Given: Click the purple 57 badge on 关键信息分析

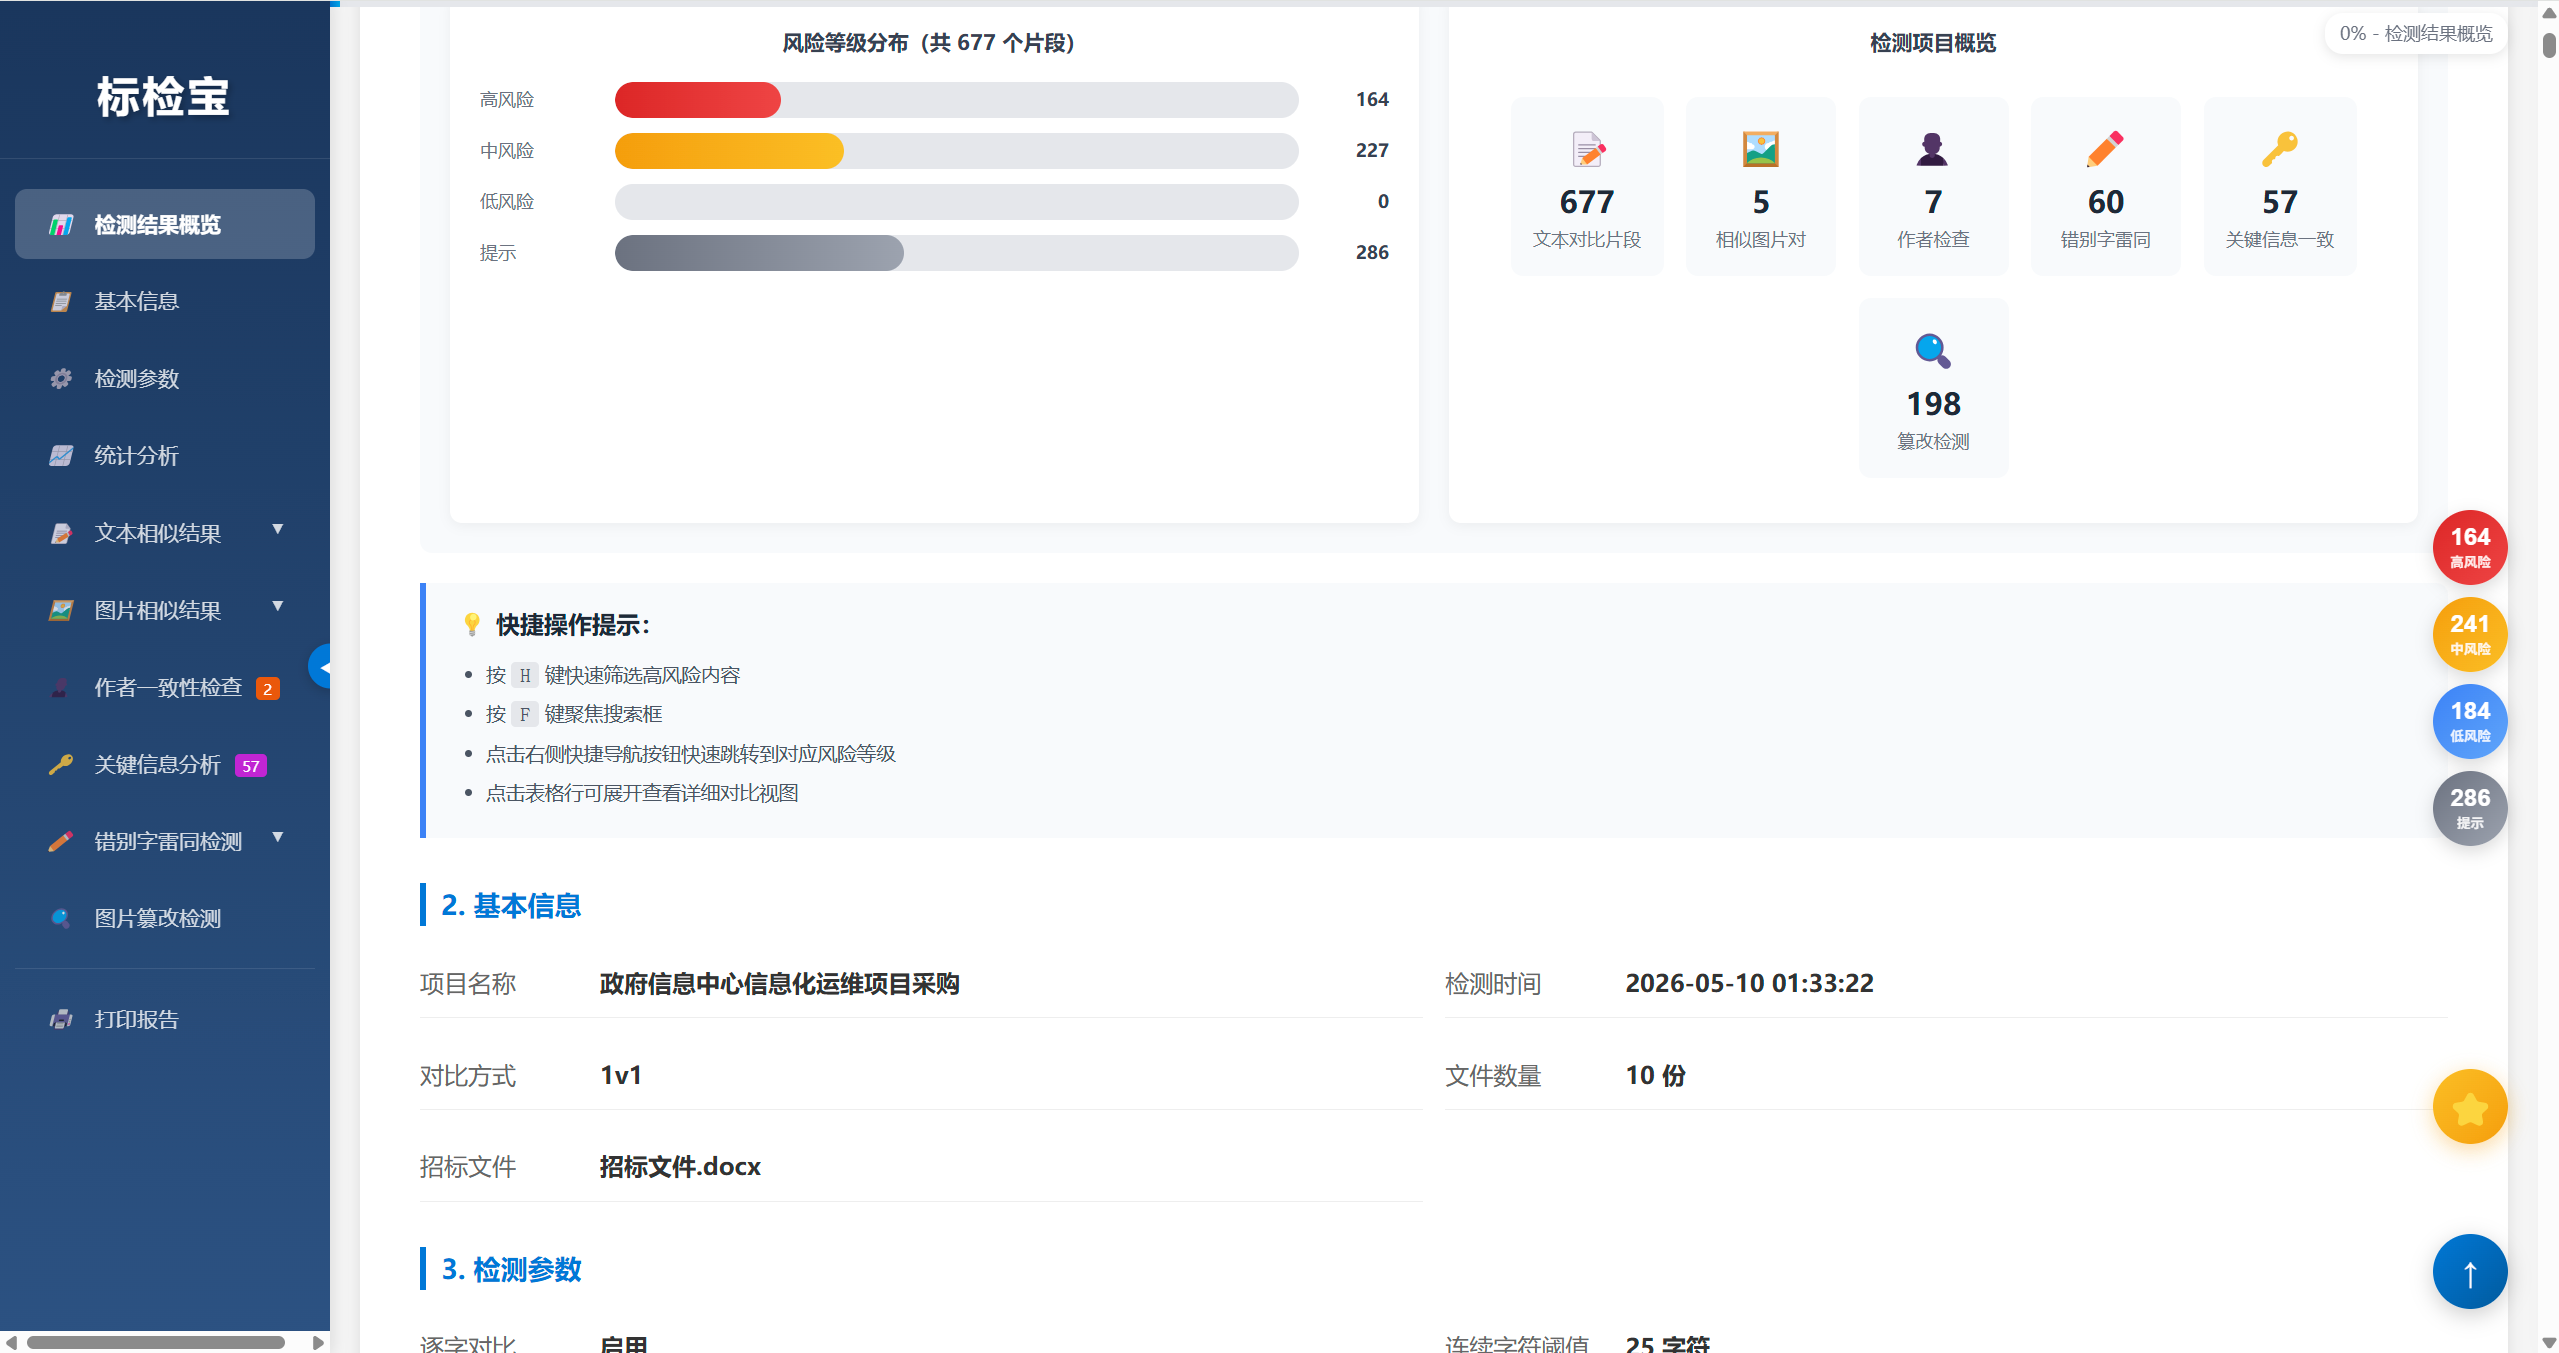Looking at the screenshot, I should (x=251, y=766).
